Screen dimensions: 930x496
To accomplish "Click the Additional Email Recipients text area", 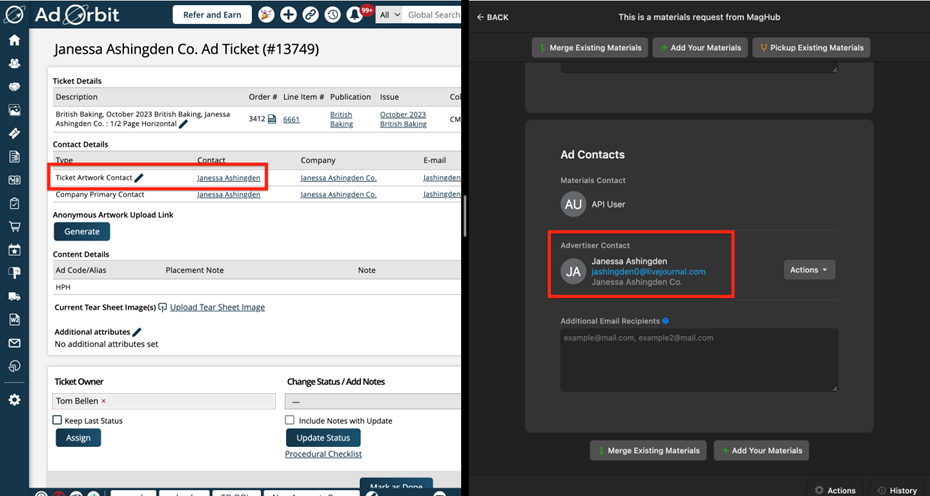I will point(699,360).
